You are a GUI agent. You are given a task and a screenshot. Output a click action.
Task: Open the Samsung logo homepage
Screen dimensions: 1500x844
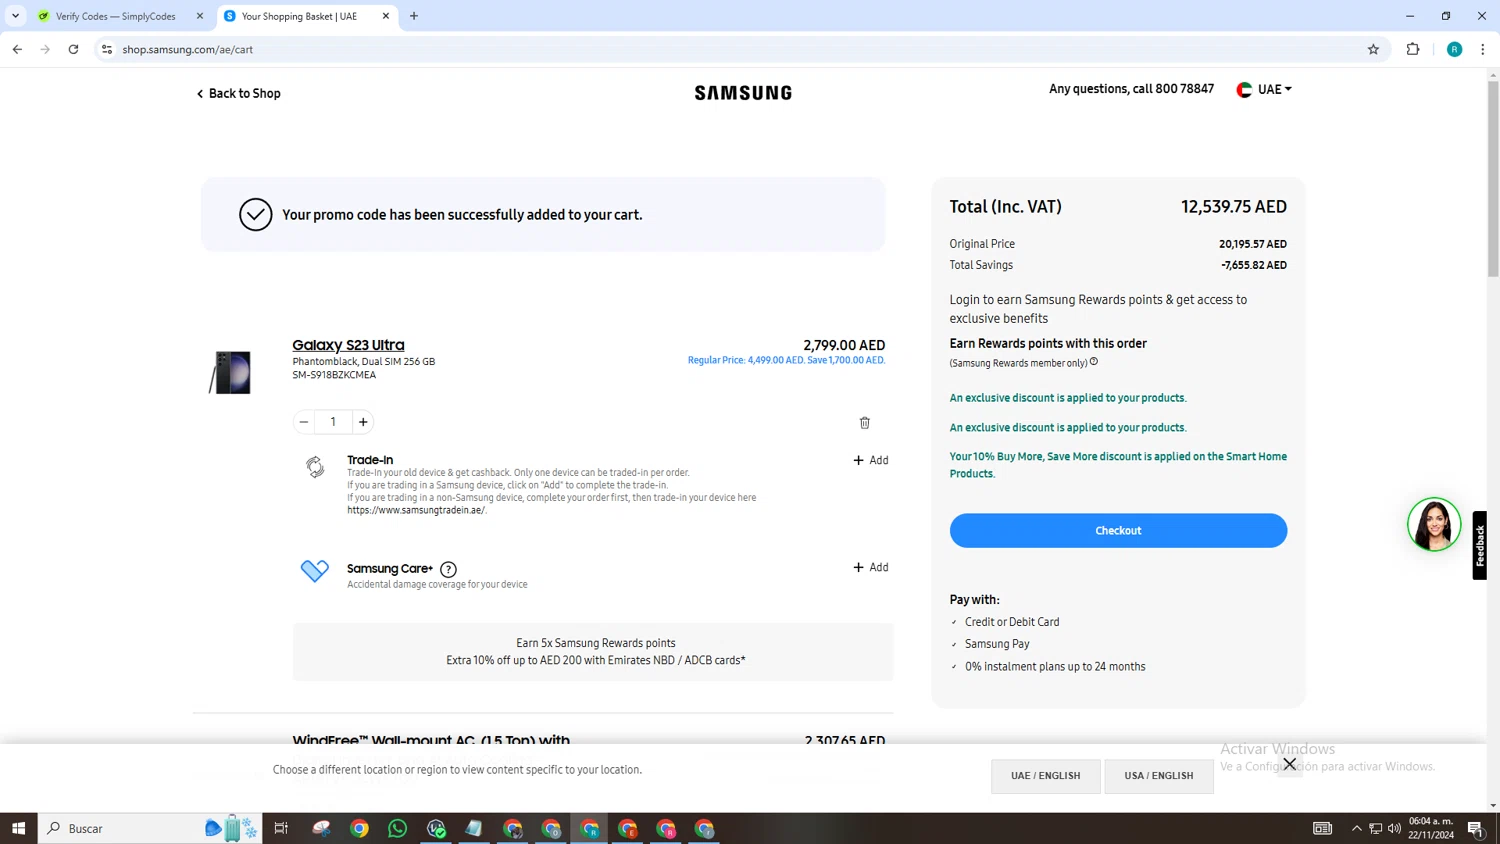tap(743, 93)
